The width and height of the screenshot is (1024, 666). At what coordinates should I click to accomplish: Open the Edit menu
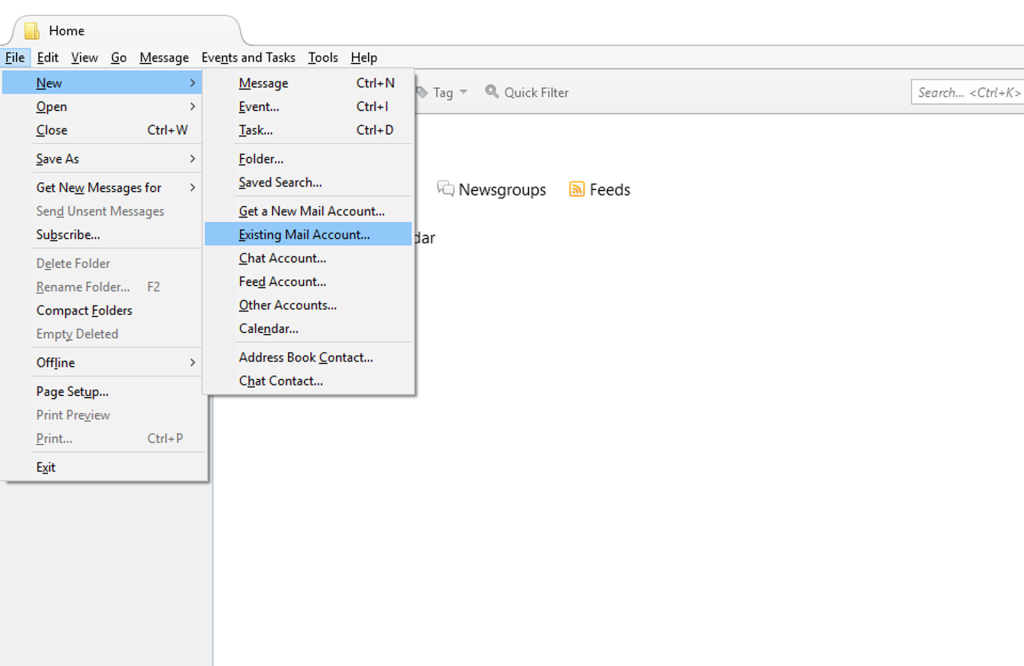[x=48, y=57]
